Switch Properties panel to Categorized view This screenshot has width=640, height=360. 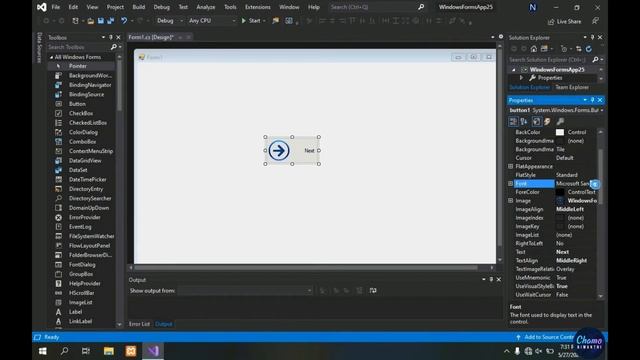pyautogui.click(x=513, y=121)
